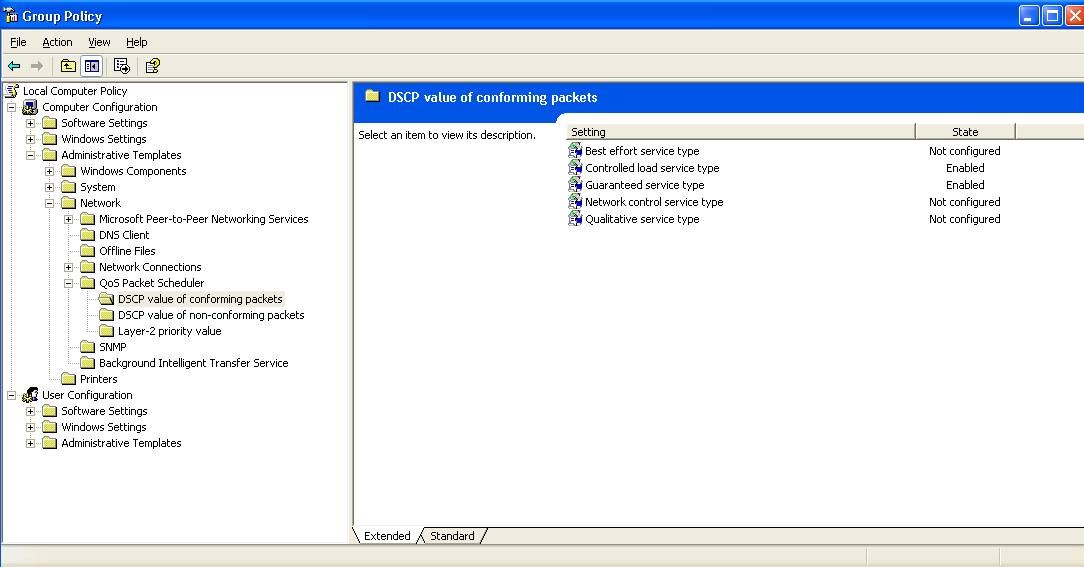Select 'DSCP value of conforming packets' tree label
The width and height of the screenshot is (1084, 567).
[x=200, y=299]
